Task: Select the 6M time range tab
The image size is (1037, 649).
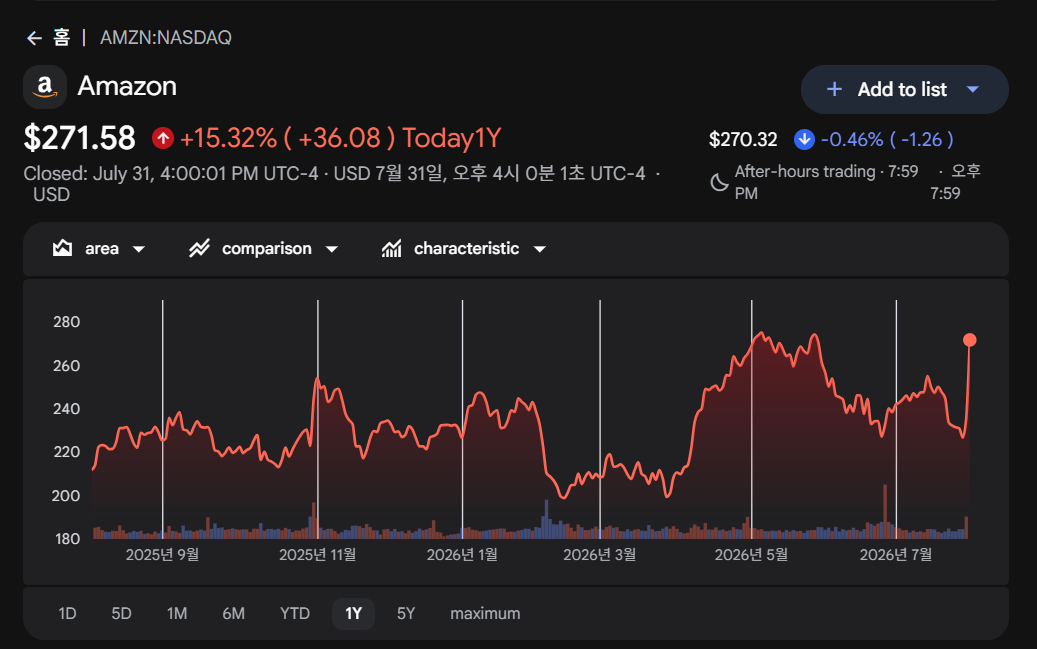Action: pos(233,614)
